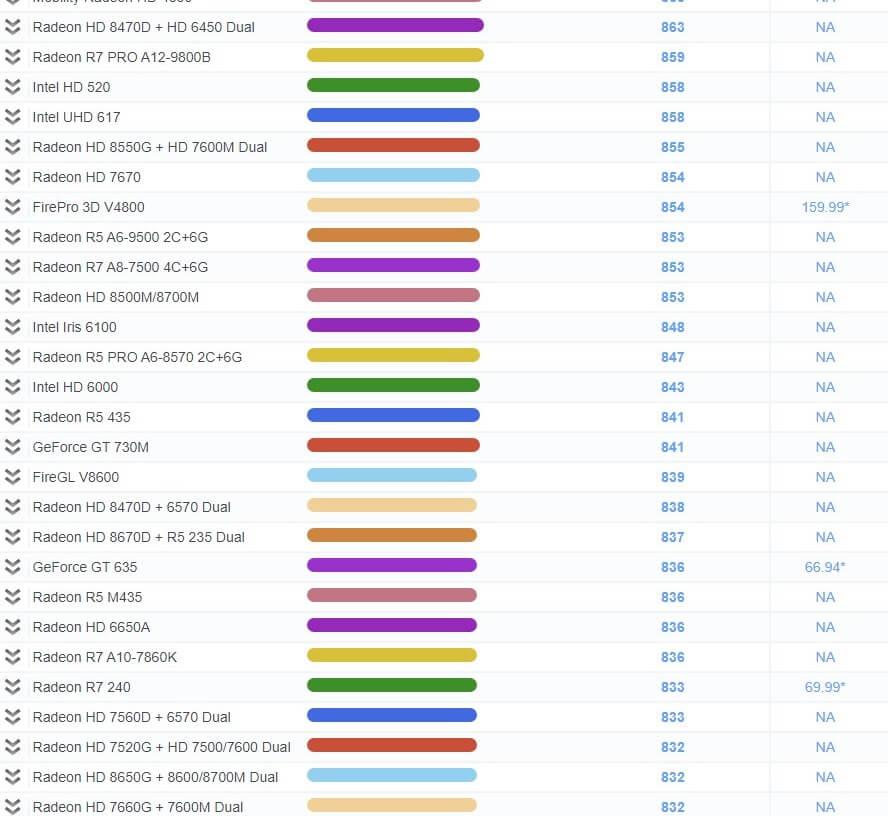
Task: Open Radeon HD 8650G + 8600/8700M Dual link
Action: (155, 777)
